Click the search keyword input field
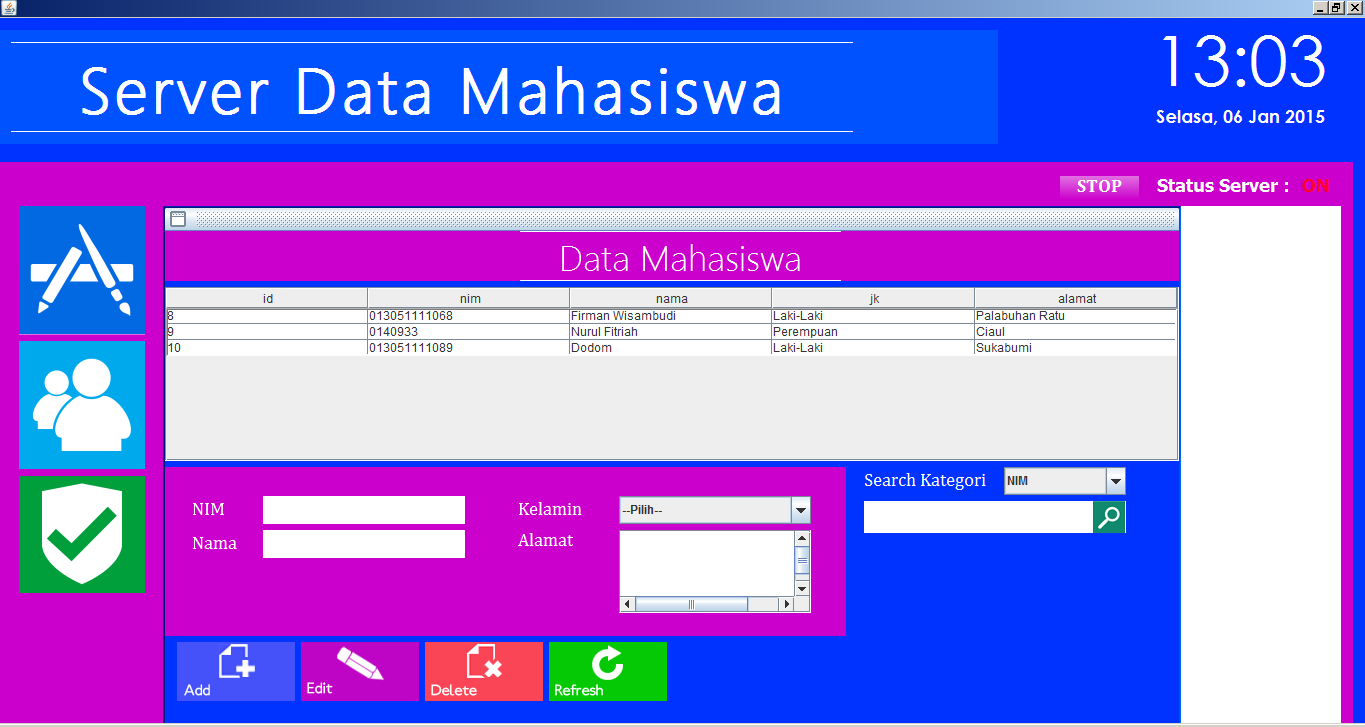The height and width of the screenshot is (727, 1365). tap(978, 517)
